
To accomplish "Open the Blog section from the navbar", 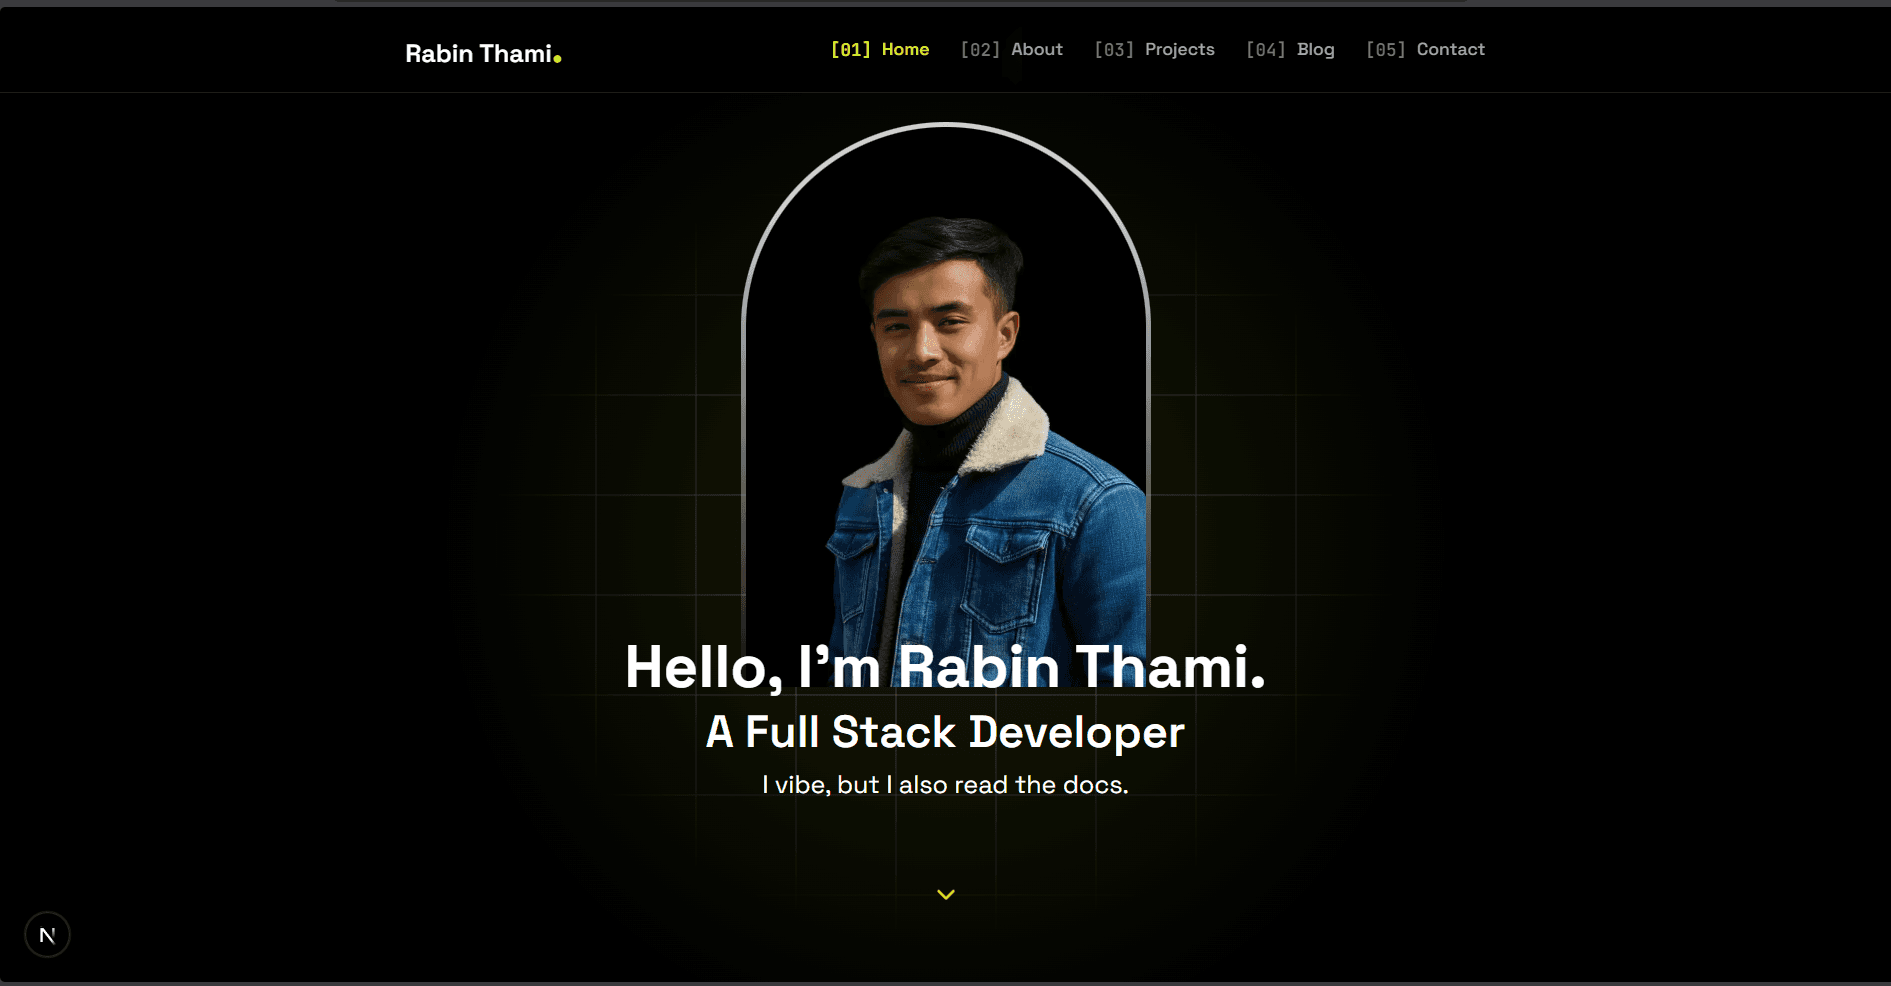I will point(1315,48).
